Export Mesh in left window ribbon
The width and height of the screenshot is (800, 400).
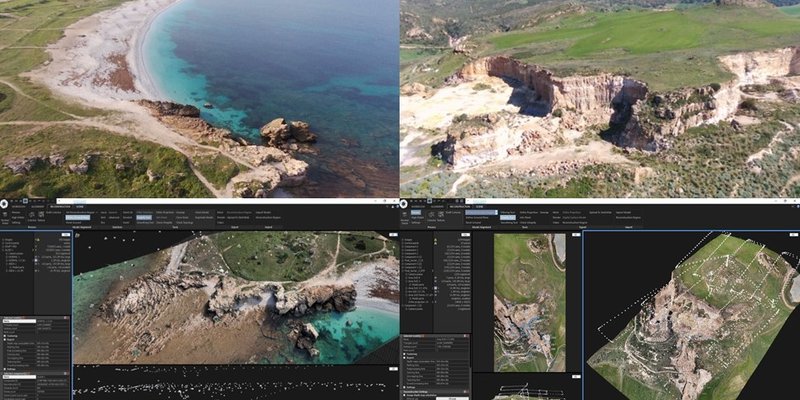coord(220,212)
